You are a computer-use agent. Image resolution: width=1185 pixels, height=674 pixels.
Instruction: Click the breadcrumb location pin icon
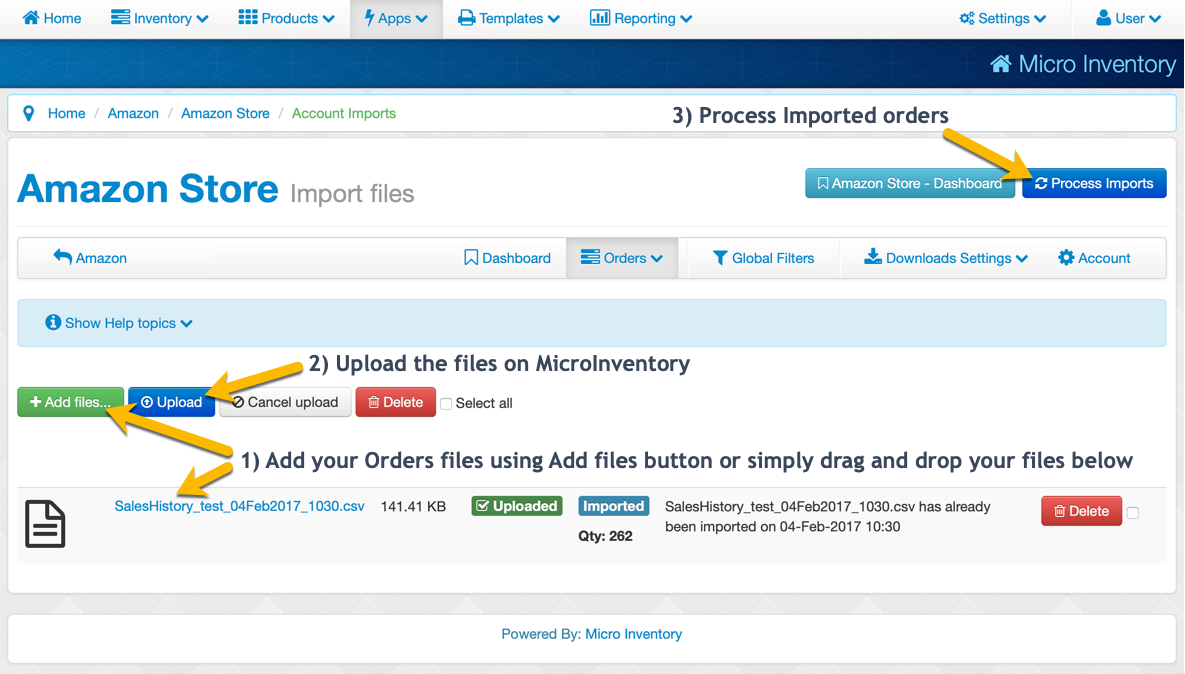coord(29,113)
